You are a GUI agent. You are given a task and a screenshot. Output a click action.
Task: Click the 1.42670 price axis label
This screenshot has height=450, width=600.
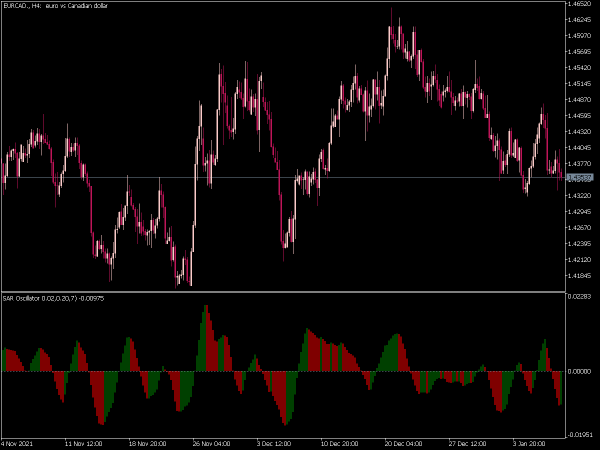pos(580,228)
